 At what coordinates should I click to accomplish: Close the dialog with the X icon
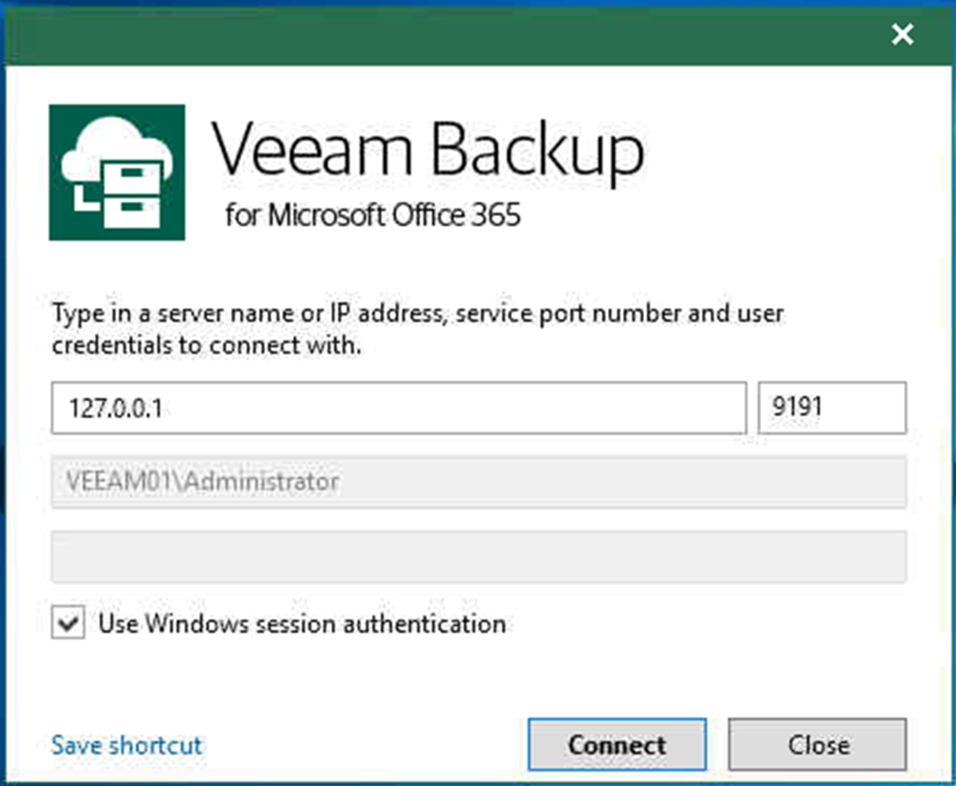tap(902, 34)
